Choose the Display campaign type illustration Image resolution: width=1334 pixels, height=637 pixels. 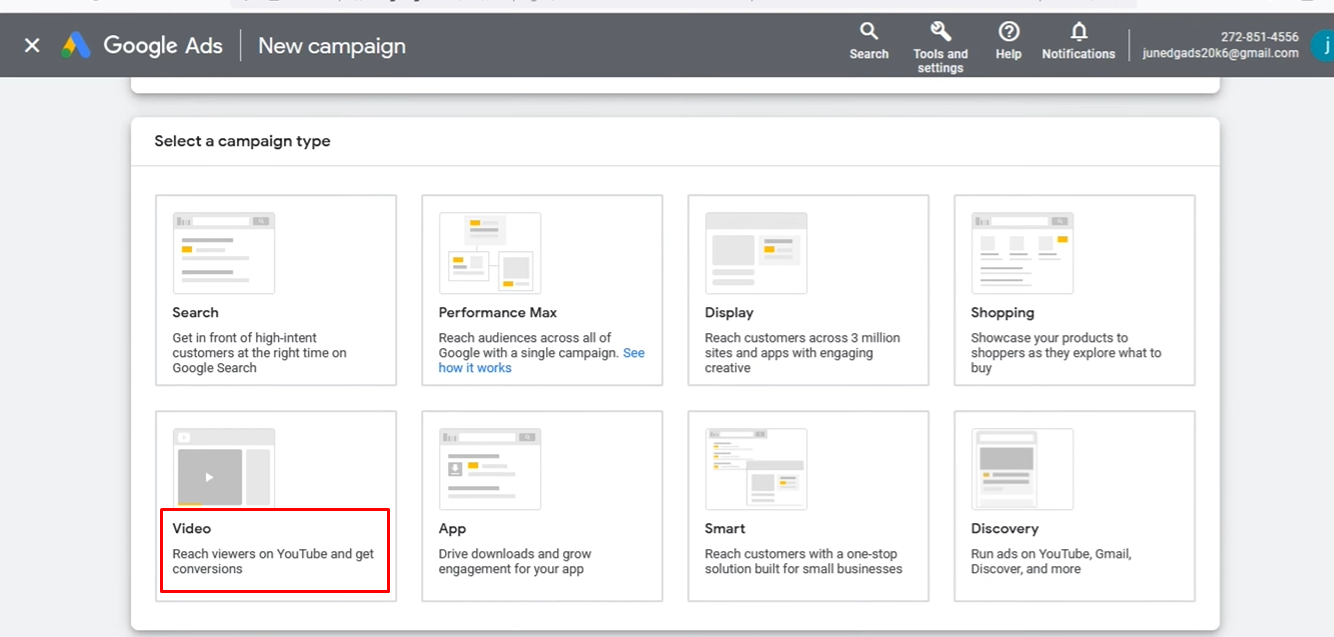pos(756,253)
